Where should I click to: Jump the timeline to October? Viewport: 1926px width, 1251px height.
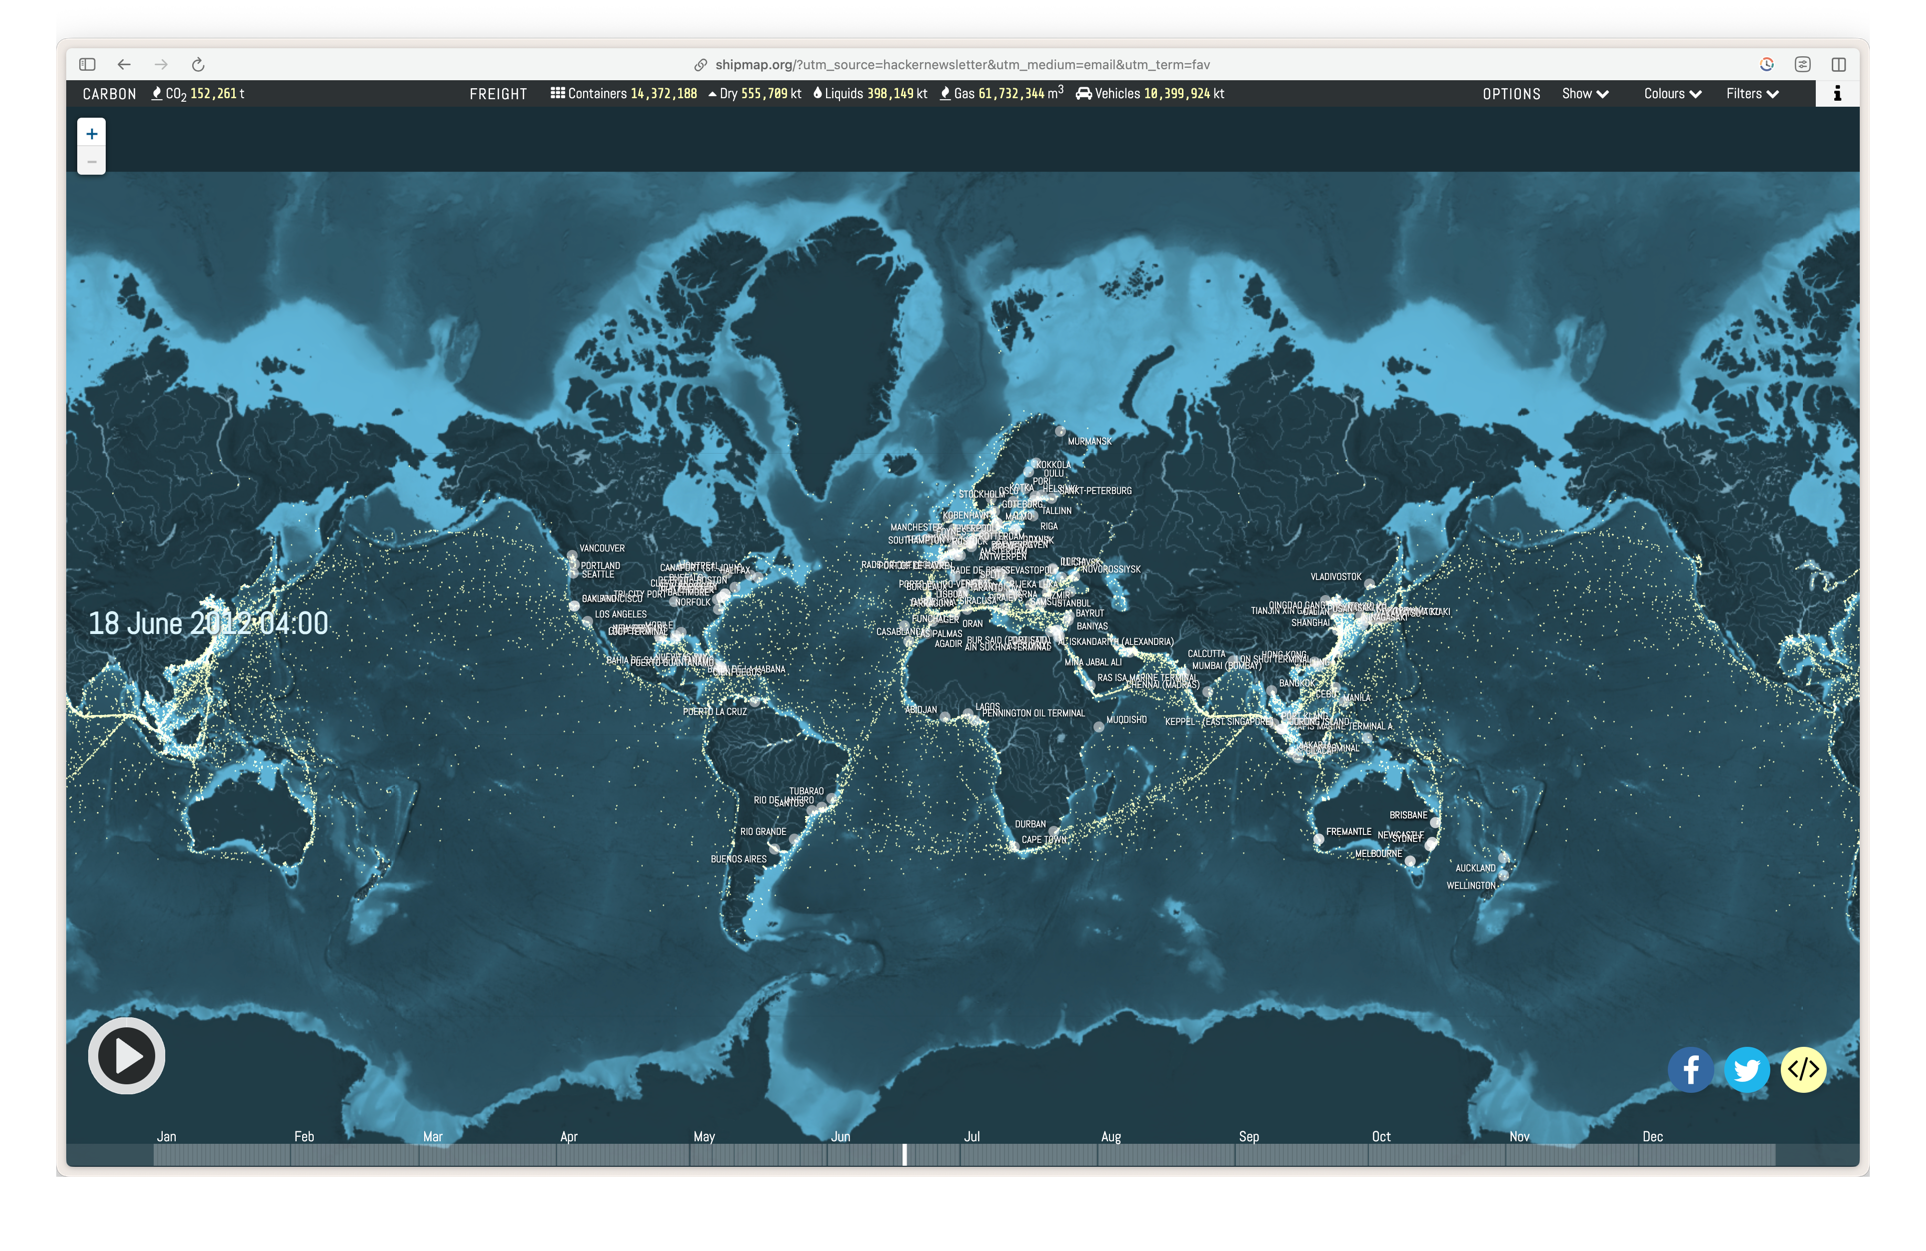click(1381, 1137)
